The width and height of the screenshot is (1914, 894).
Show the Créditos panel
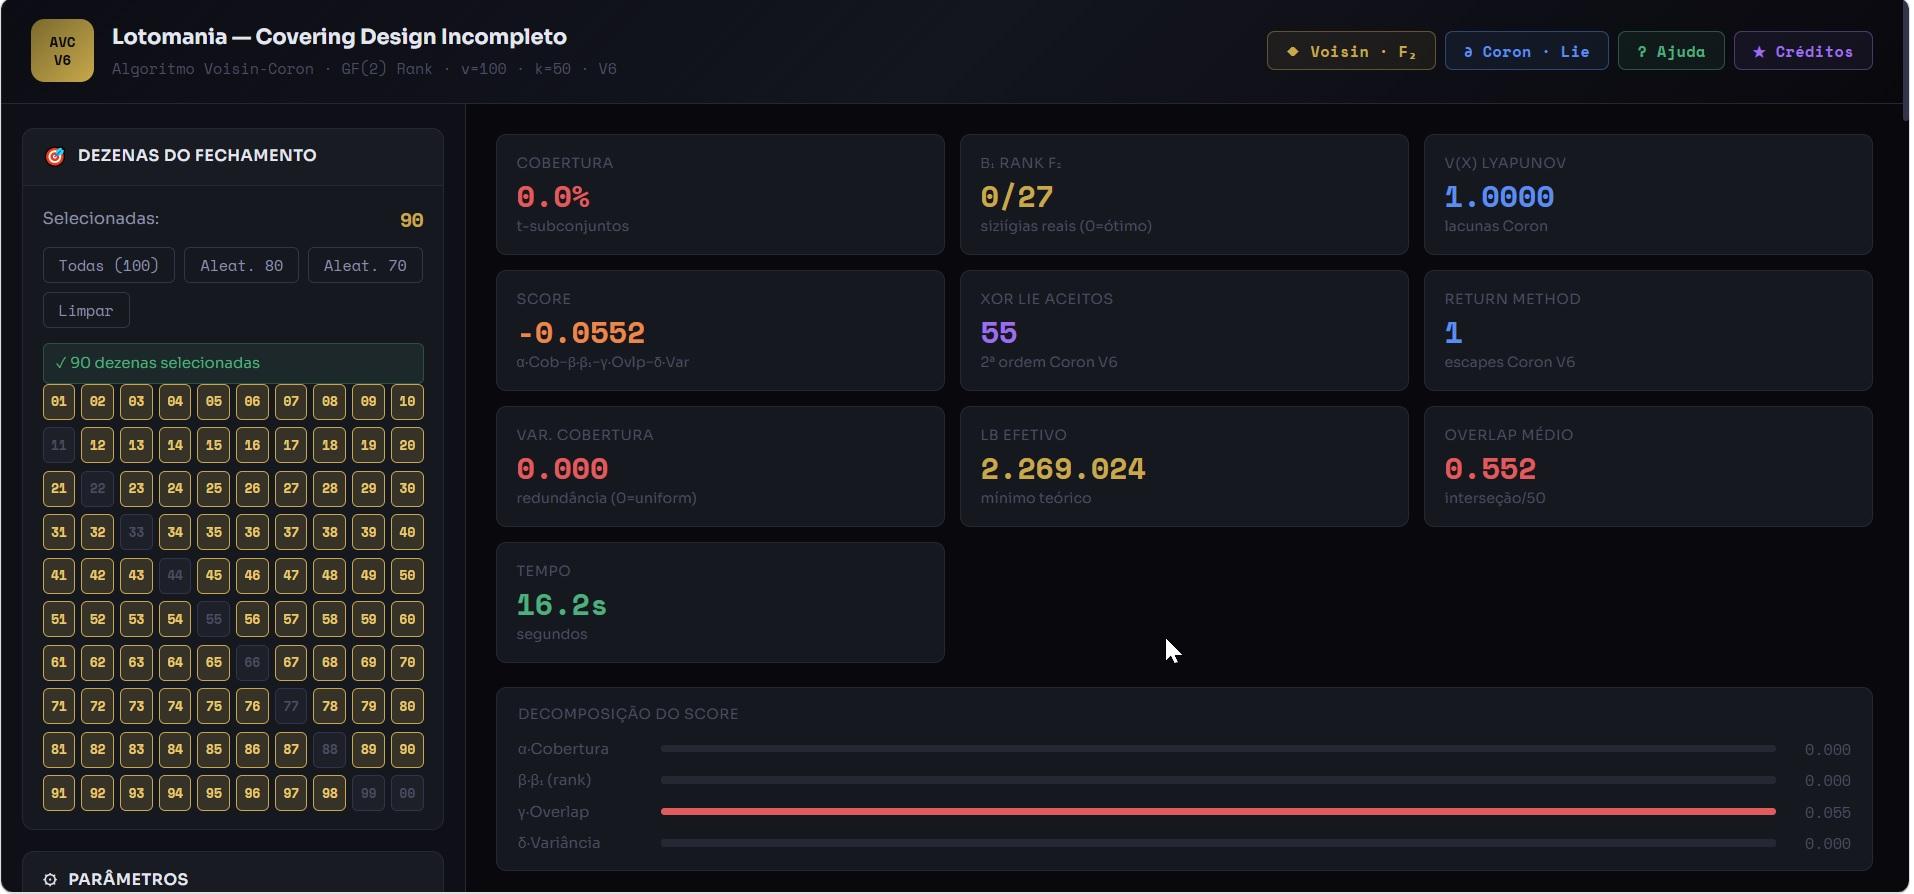pos(1802,51)
